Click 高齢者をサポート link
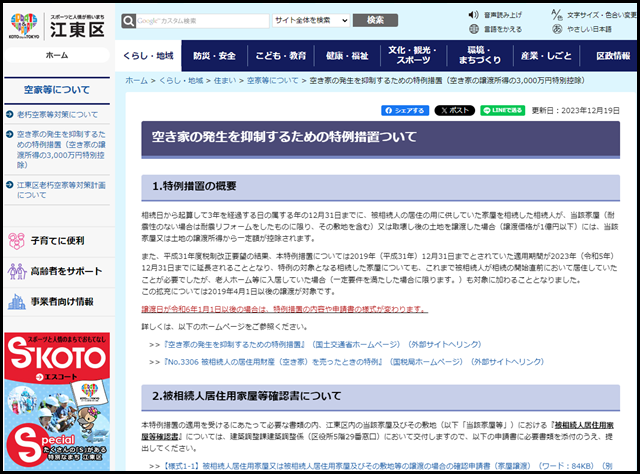 point(66,271)
